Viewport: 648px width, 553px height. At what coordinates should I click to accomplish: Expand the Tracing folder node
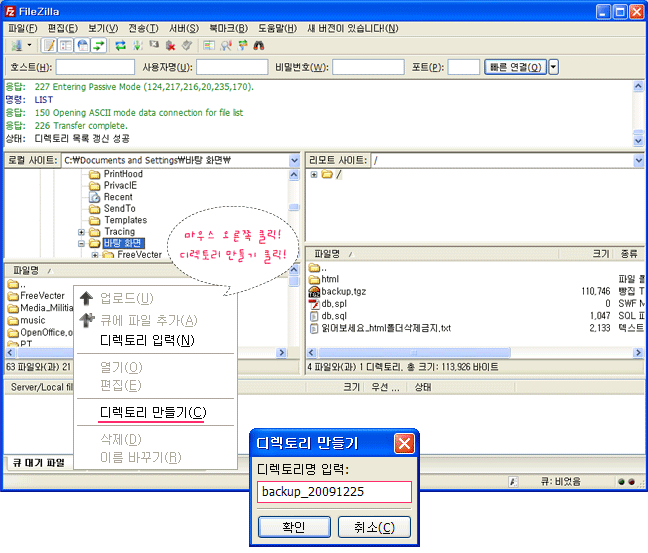(x=81, y=232)
